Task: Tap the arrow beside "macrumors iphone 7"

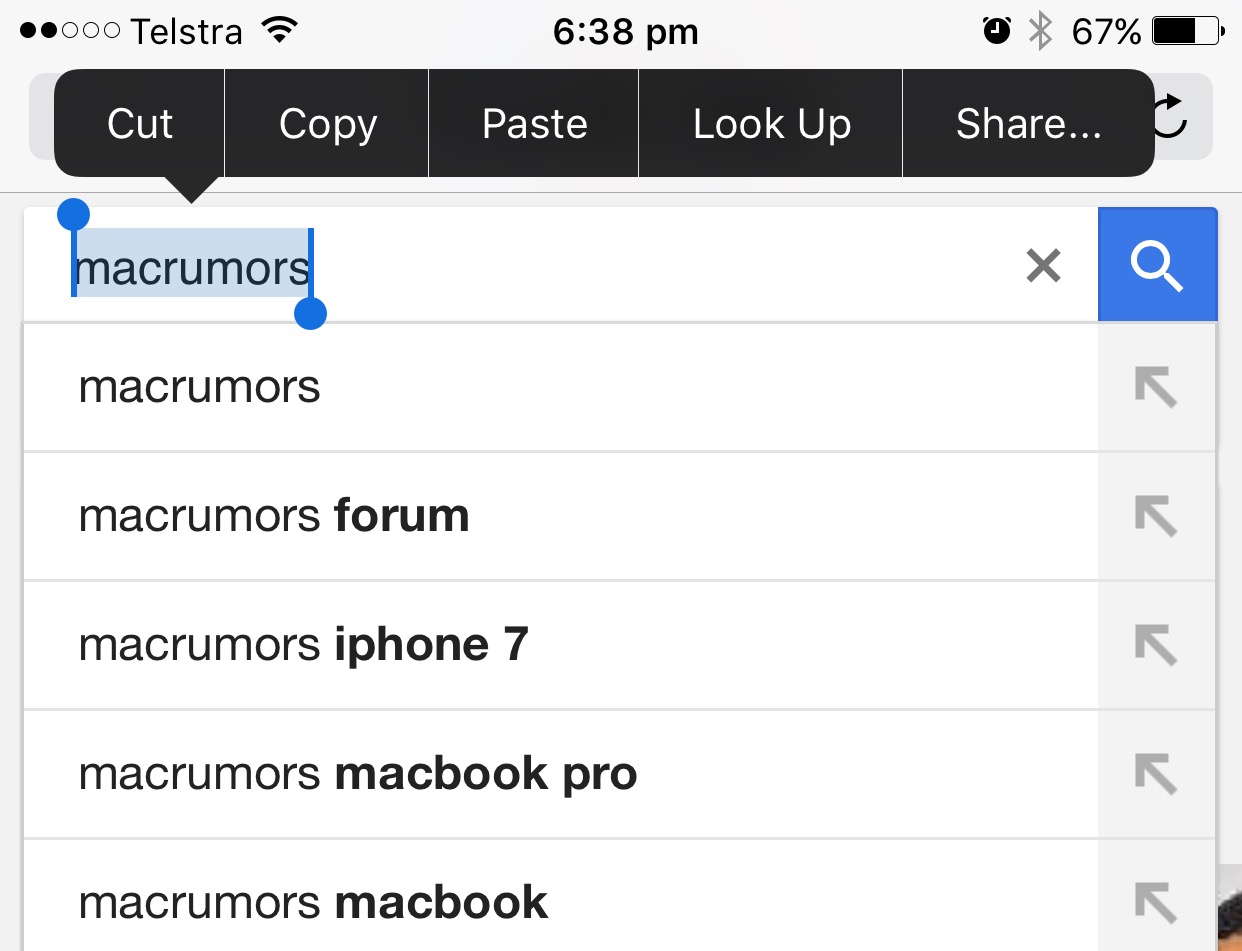Action: click(1156, 645)
